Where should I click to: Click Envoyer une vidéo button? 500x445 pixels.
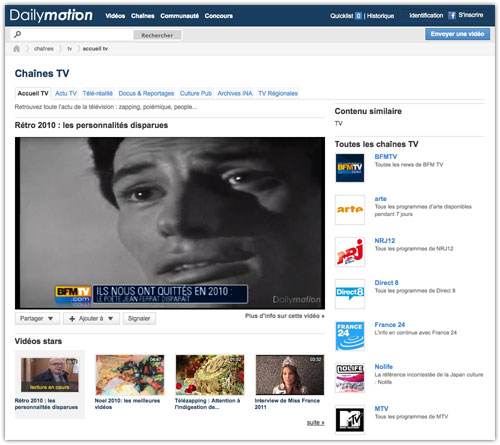tap(457, 34)
